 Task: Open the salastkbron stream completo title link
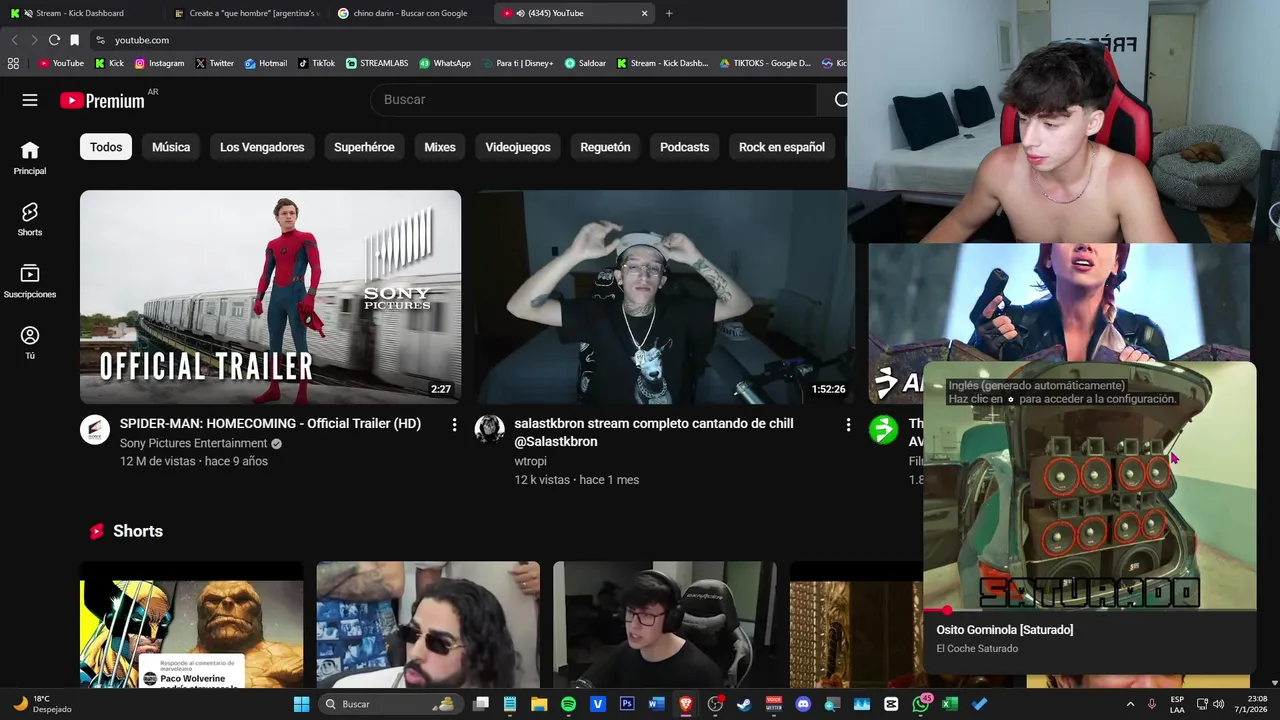tap(654, 432)
